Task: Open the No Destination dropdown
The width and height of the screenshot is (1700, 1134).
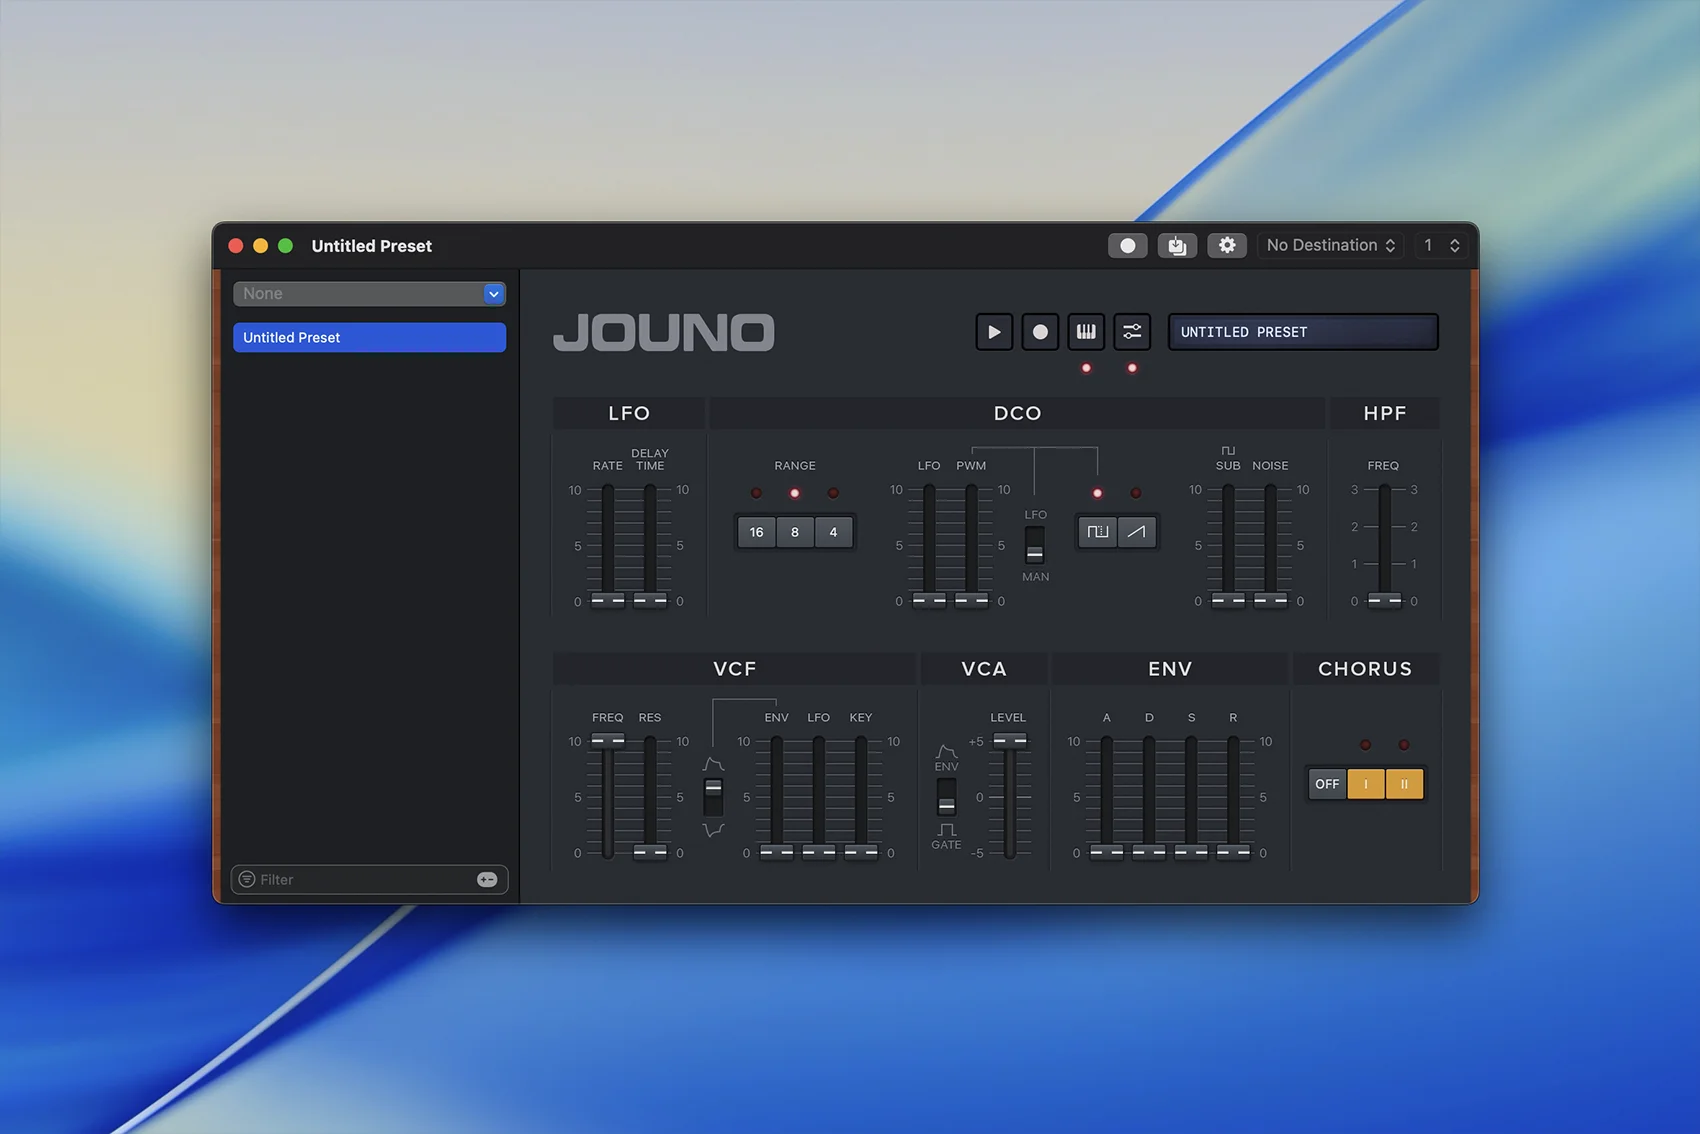Action: coord(1330,246)
